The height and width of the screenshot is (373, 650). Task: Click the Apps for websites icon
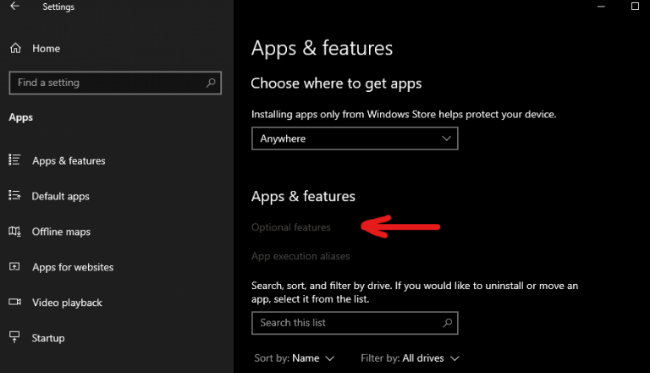(15, 266)
